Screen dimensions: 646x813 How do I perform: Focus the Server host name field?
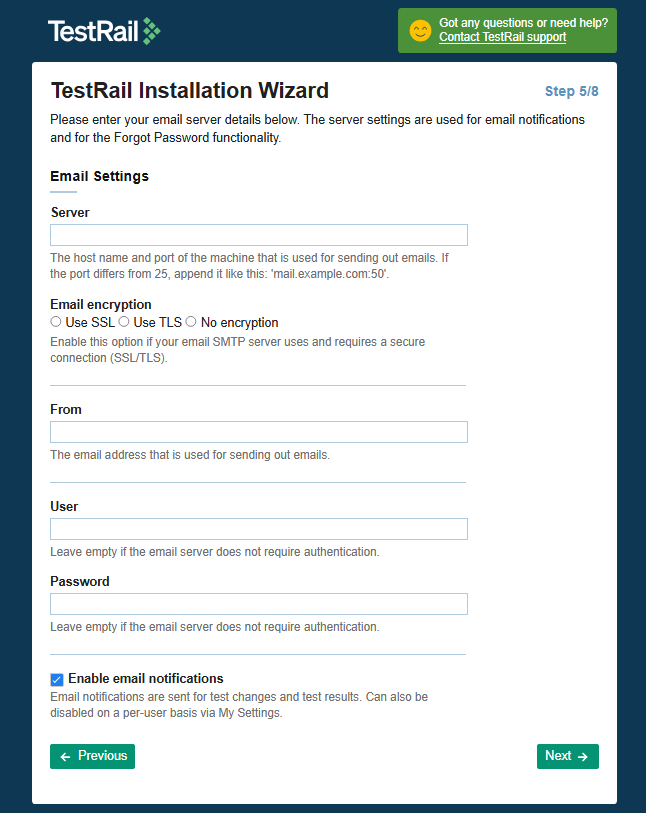(x=258, y=235)
